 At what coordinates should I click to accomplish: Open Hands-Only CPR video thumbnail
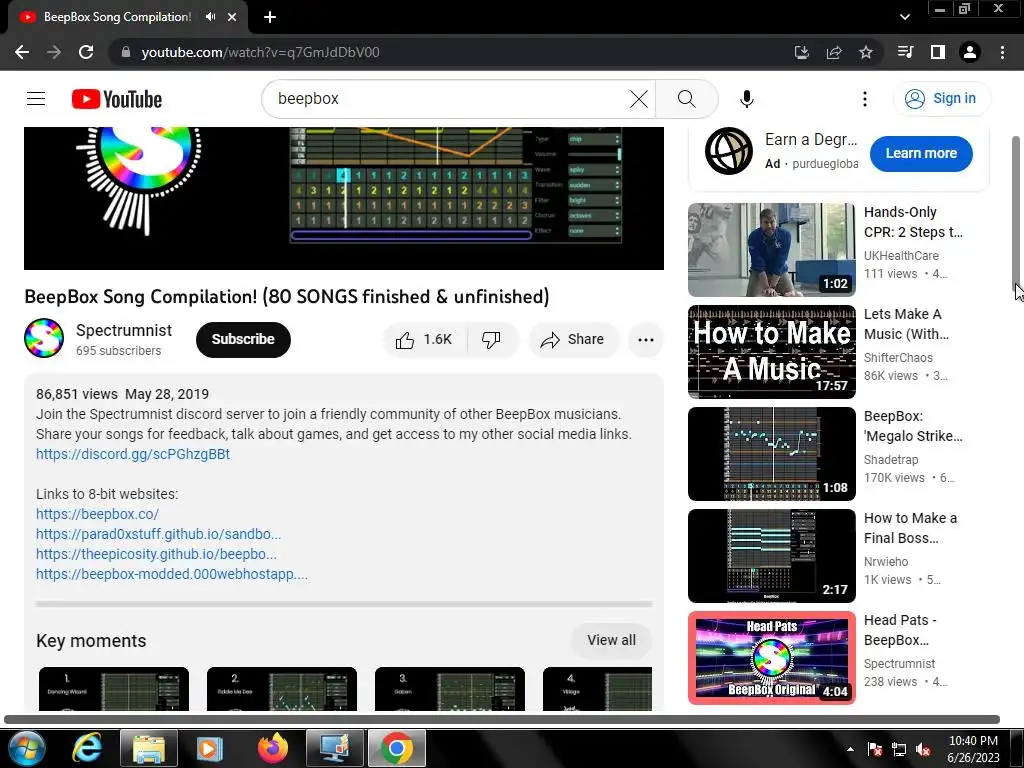point(771,249)
